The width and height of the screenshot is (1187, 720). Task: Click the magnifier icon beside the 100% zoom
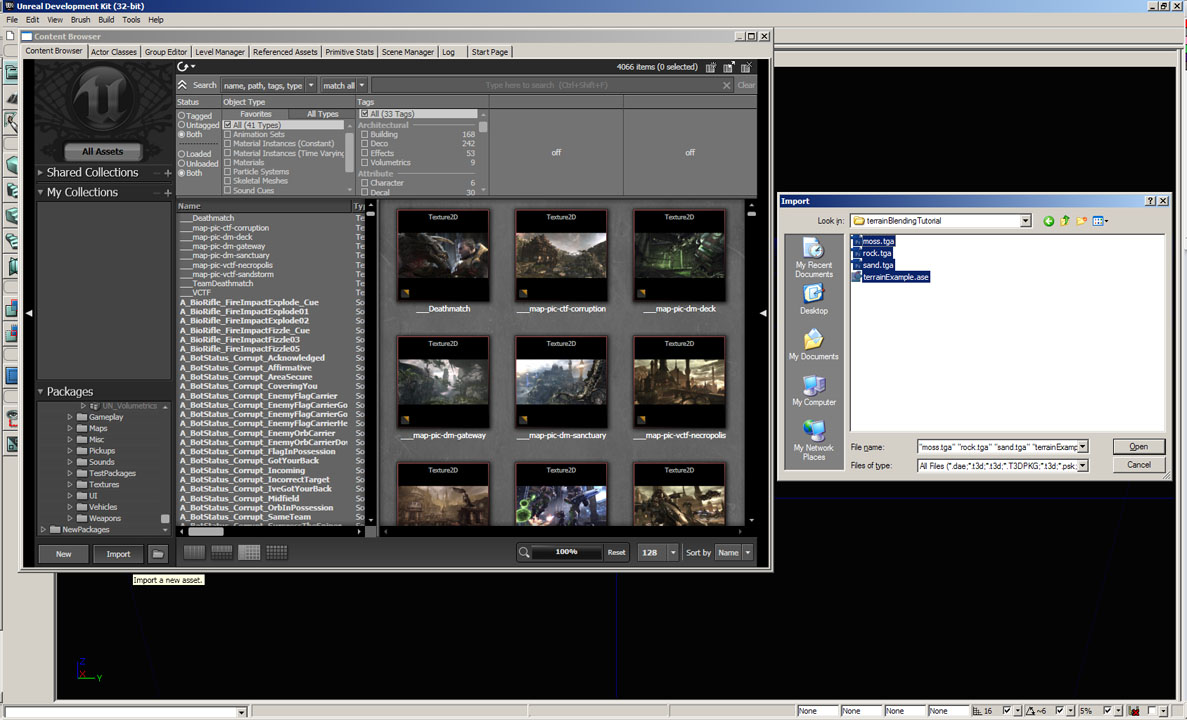pyautogui.click(x=524, y=552)
